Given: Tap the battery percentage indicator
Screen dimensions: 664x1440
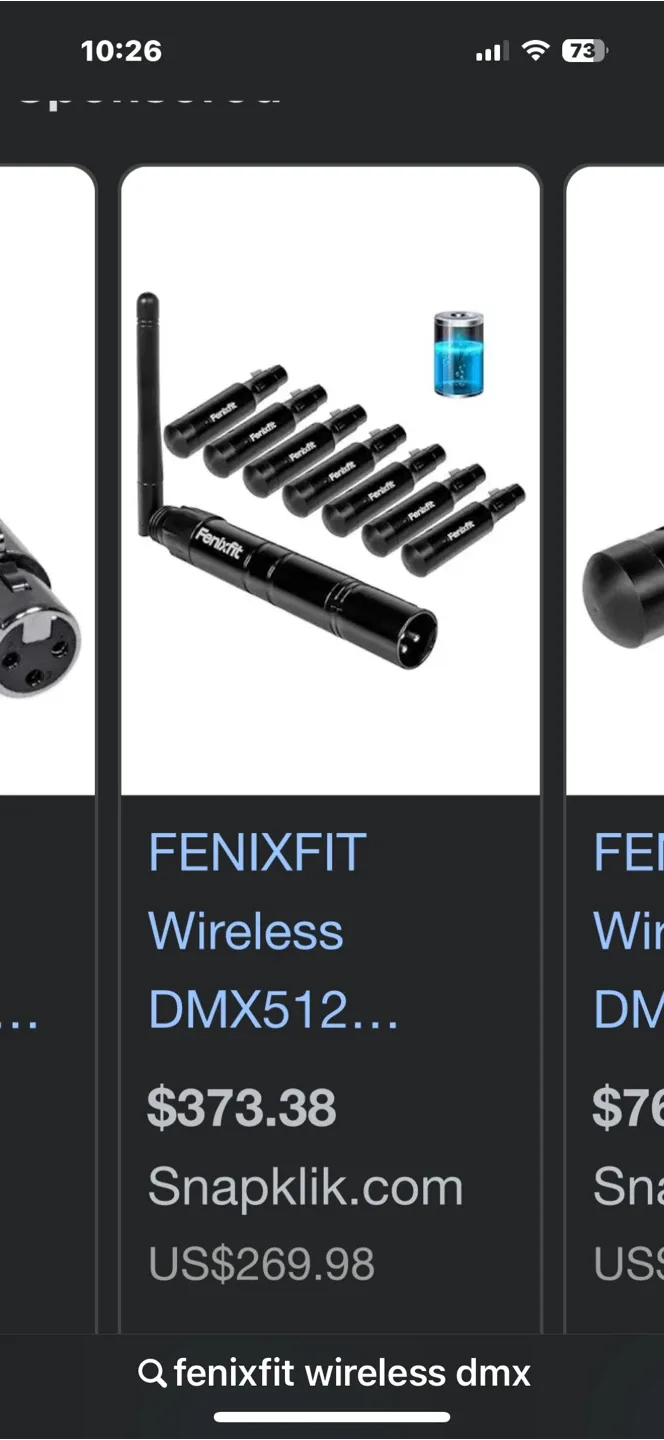Looking at the screenshot, I should (x=585, y=51).
